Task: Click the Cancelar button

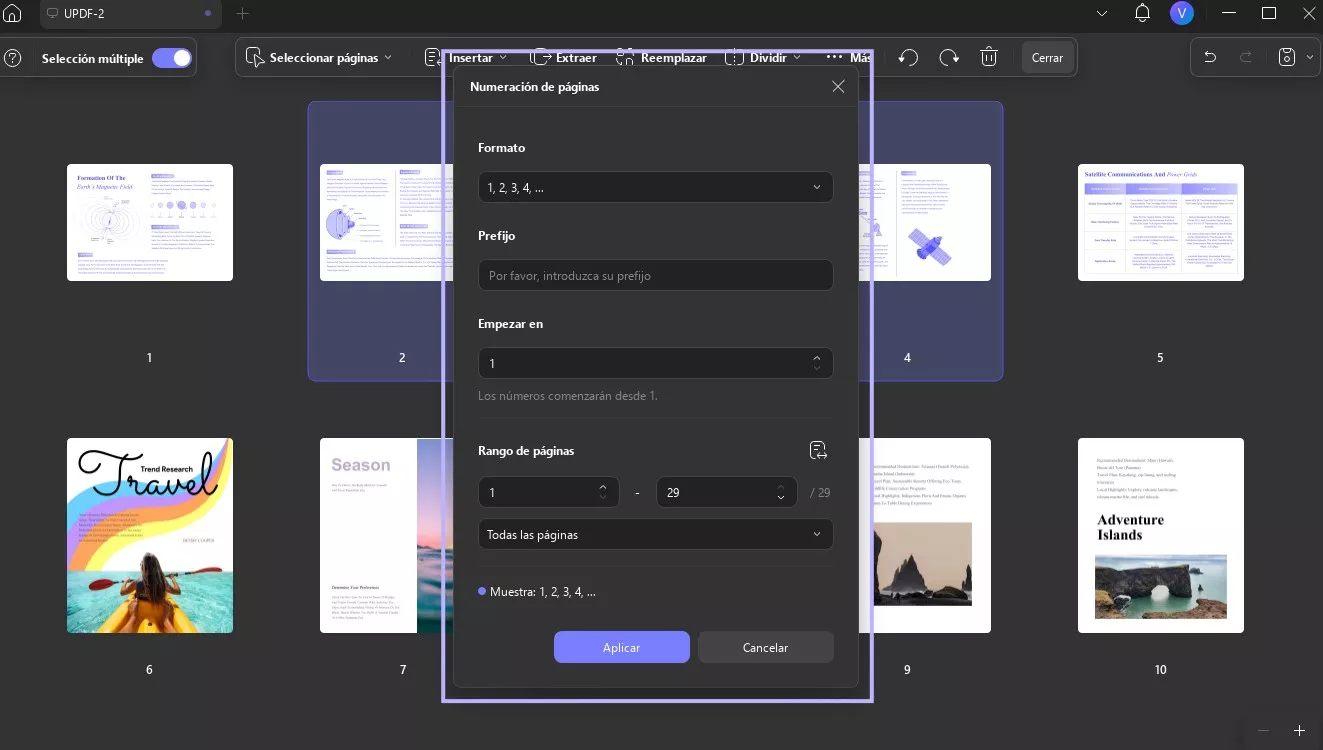Action: point(766,647)
